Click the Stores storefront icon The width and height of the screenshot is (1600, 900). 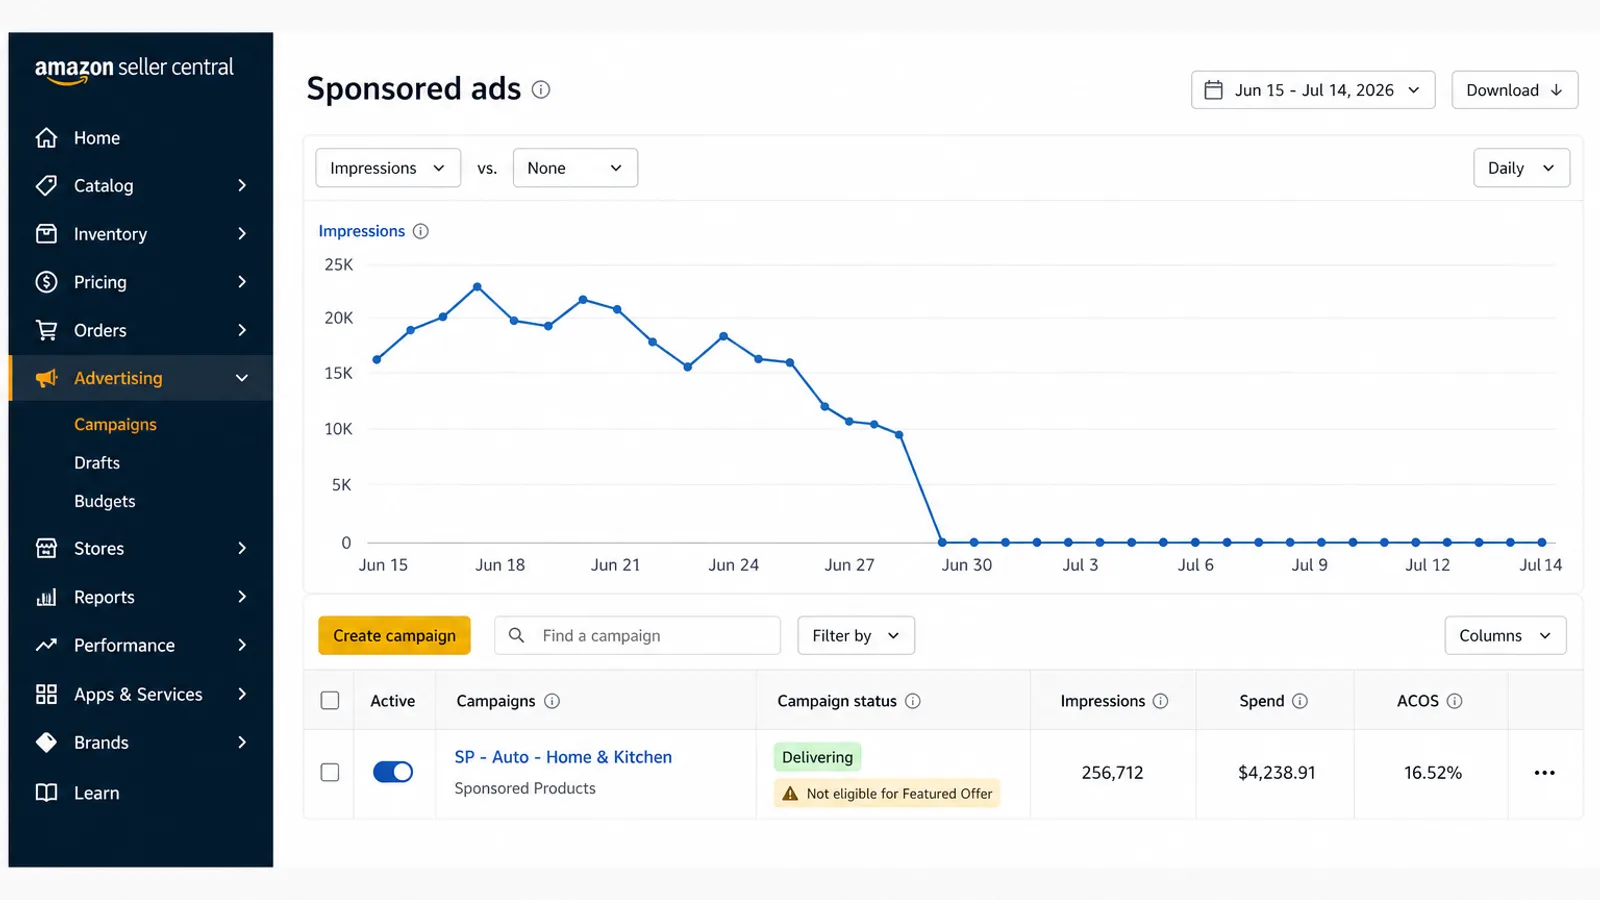point(46,548)
